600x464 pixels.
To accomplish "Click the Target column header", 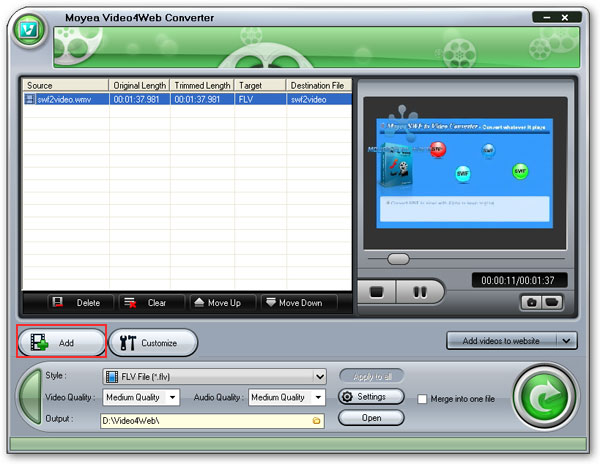I will (x=260, y=85).
